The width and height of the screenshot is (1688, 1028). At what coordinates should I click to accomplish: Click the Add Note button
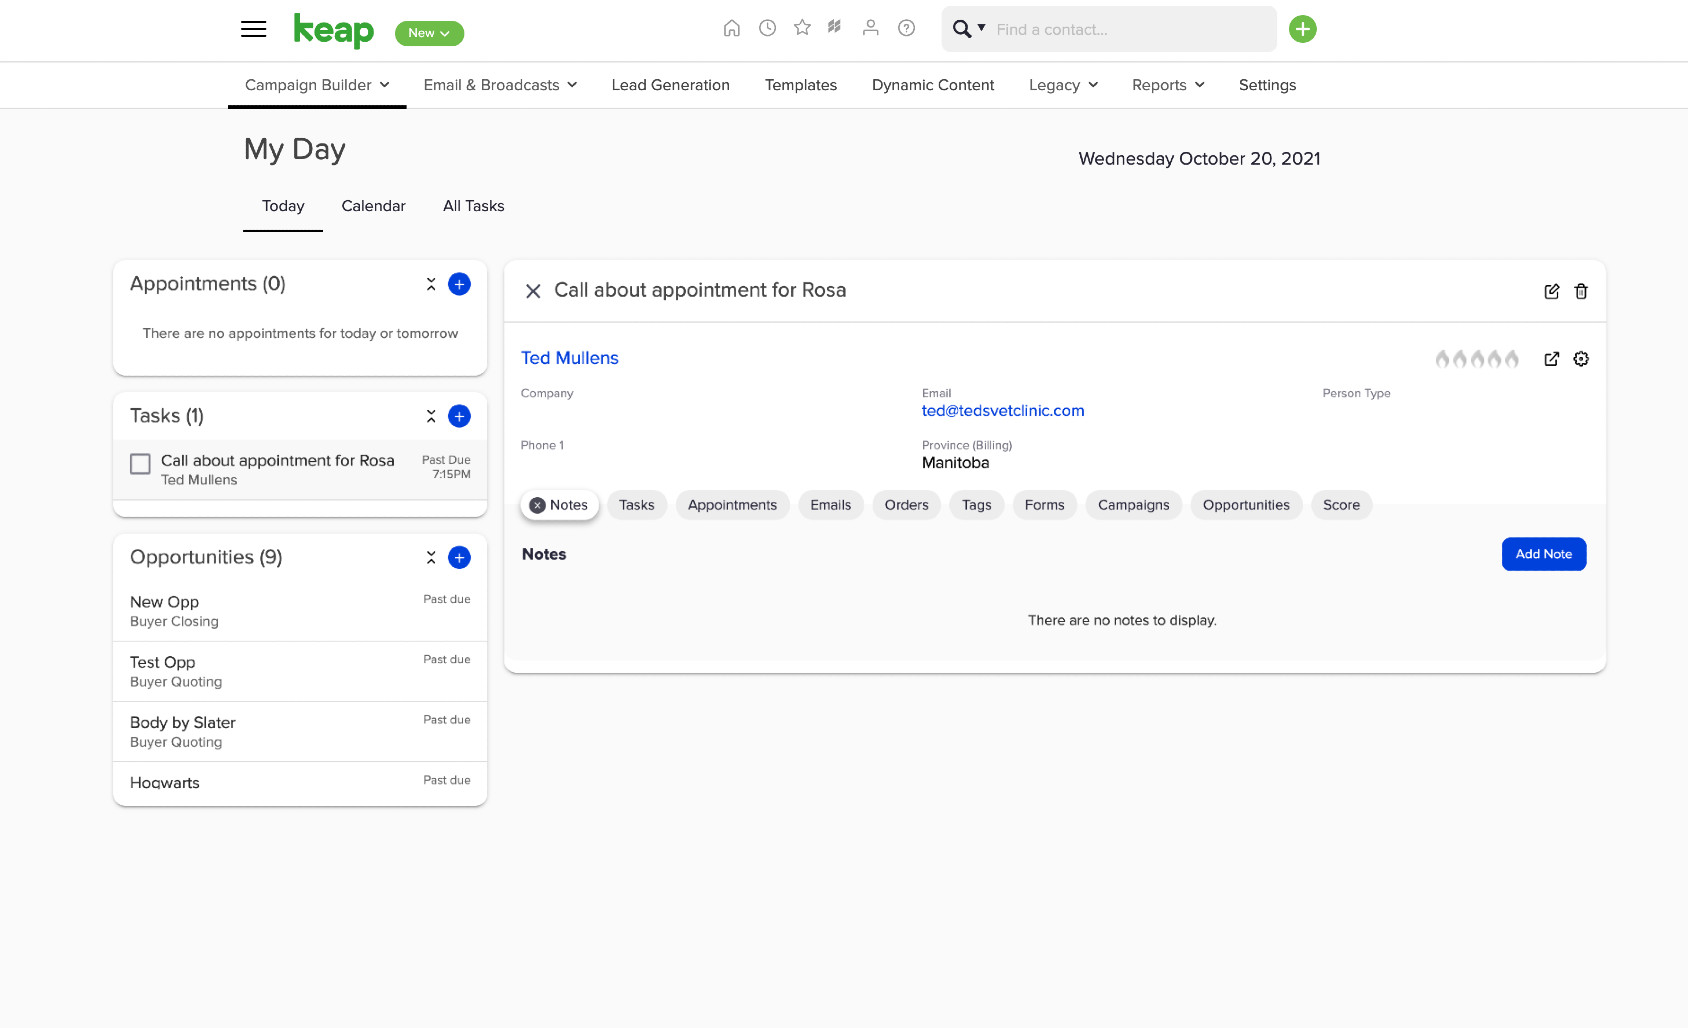pos(1543,554)
